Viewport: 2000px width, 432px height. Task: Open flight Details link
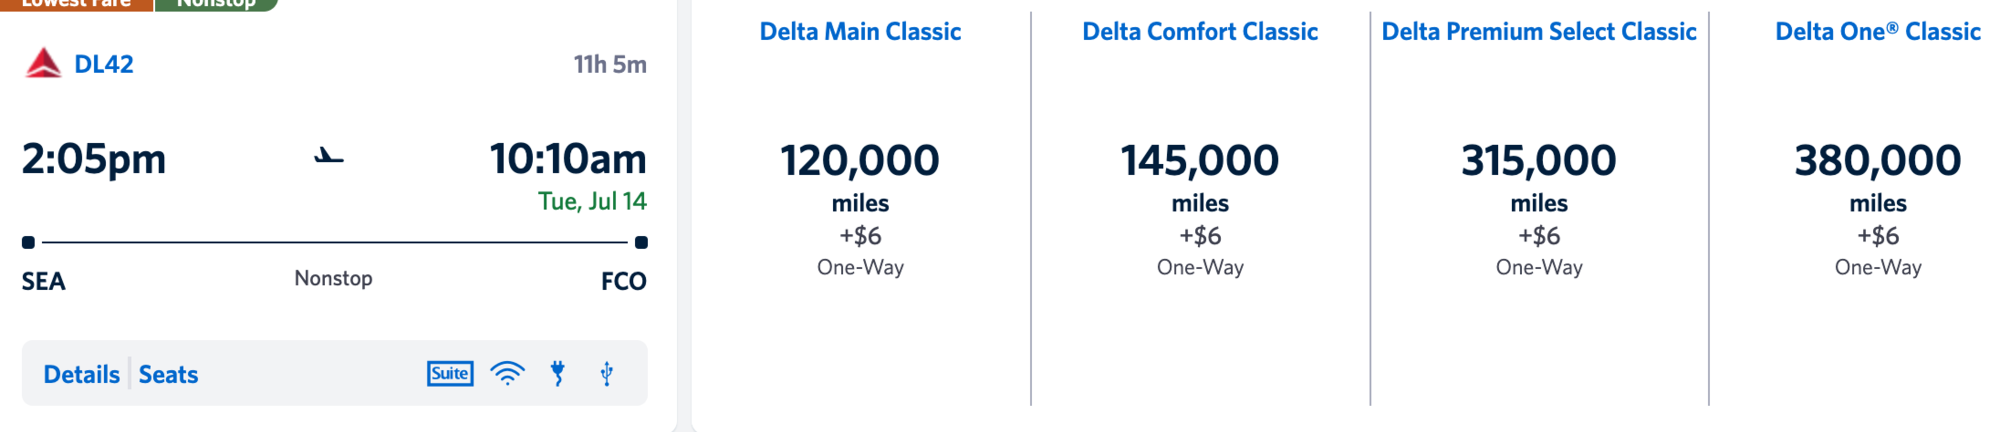pos(81,375)
